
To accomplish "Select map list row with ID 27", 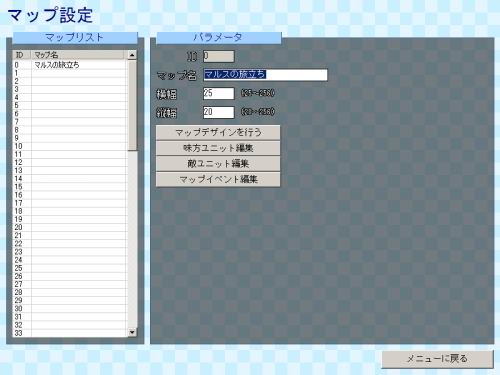I will pos(70,284).
